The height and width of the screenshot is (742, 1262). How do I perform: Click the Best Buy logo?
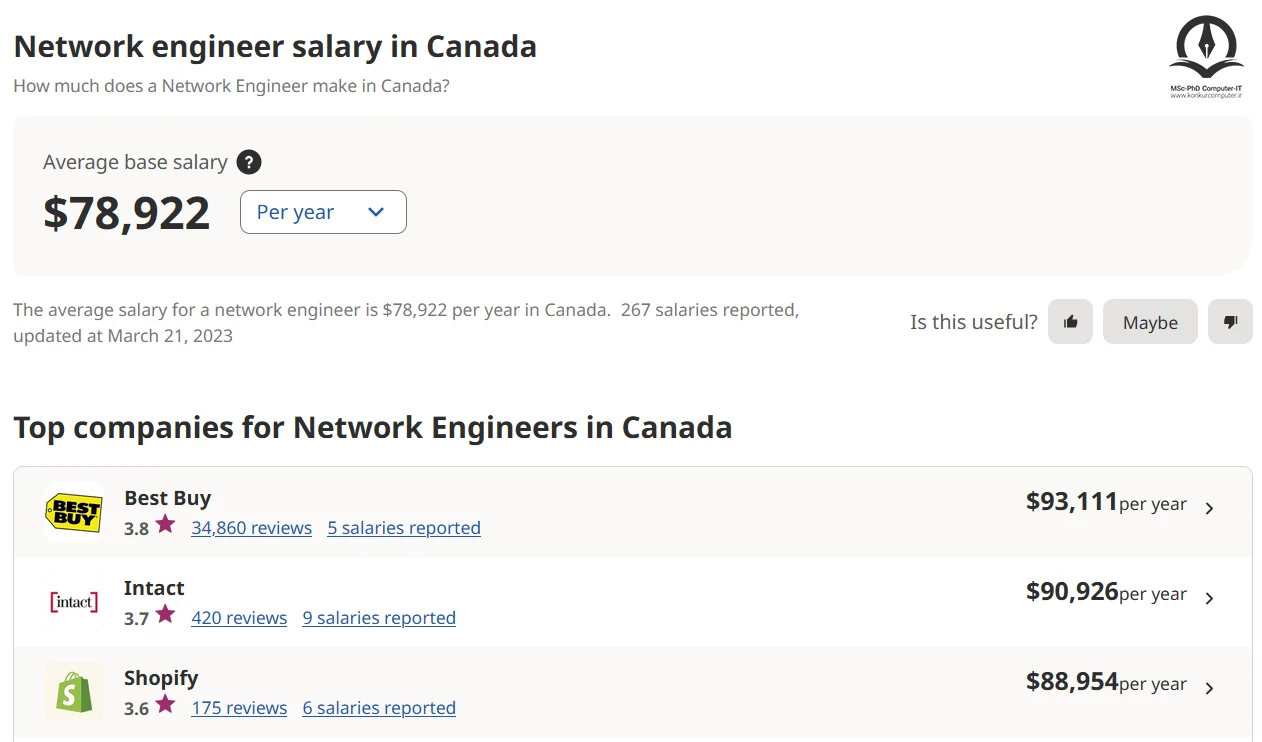click(x=74, y=513)
